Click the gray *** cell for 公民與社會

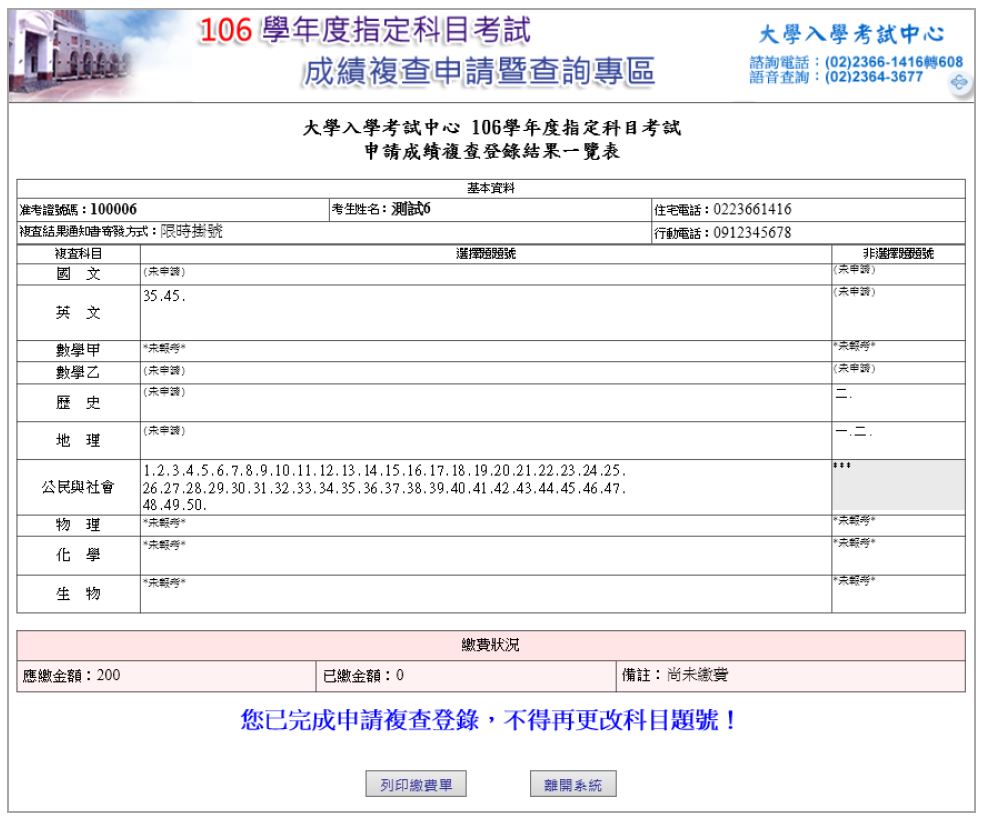tap(899, 485)
